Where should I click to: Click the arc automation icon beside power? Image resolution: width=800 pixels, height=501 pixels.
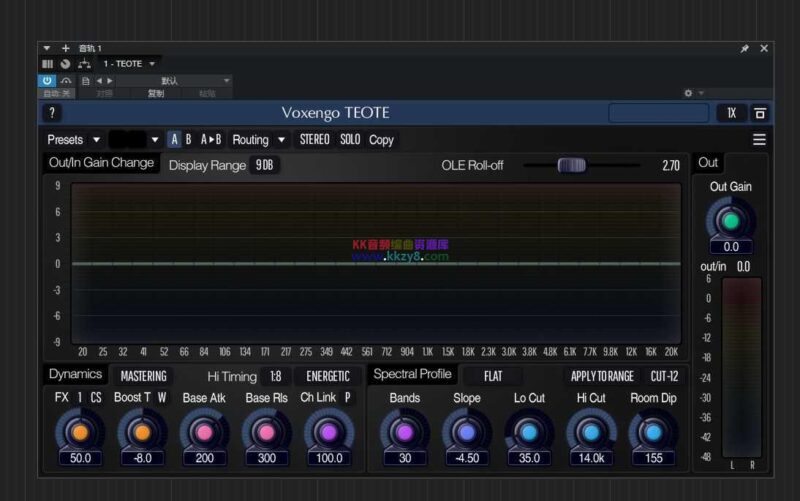point(66,81)
